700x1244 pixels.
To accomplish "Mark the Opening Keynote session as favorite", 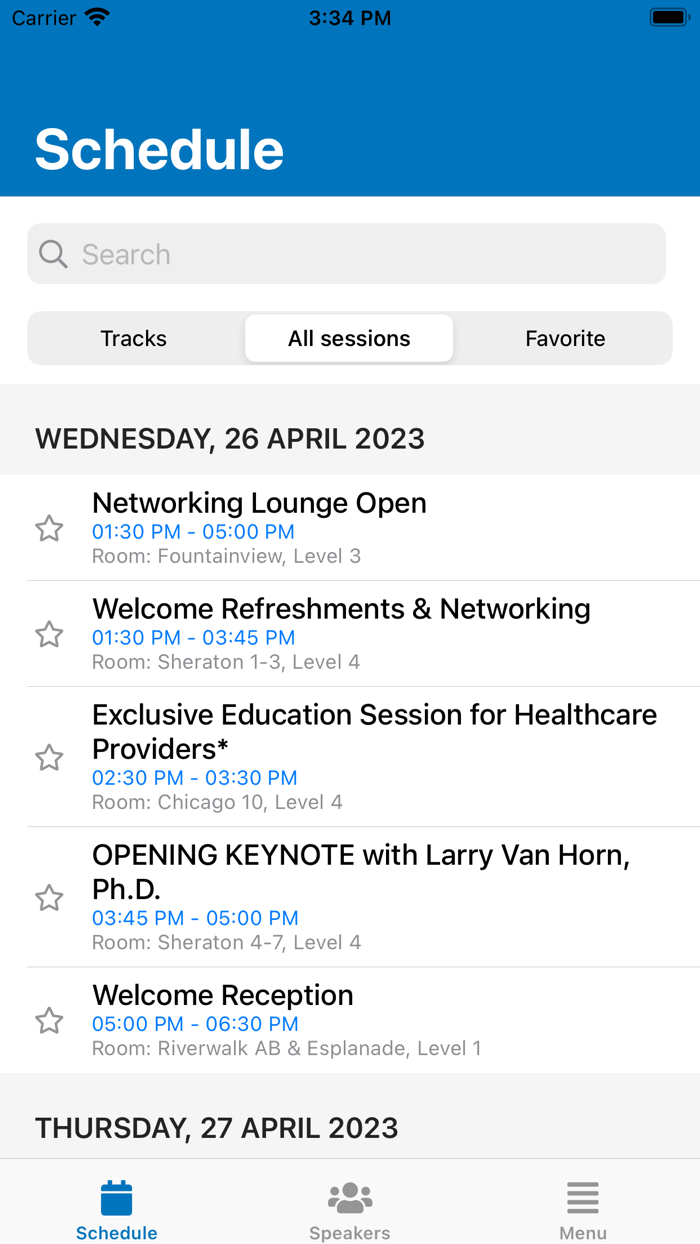I will 49,898.
